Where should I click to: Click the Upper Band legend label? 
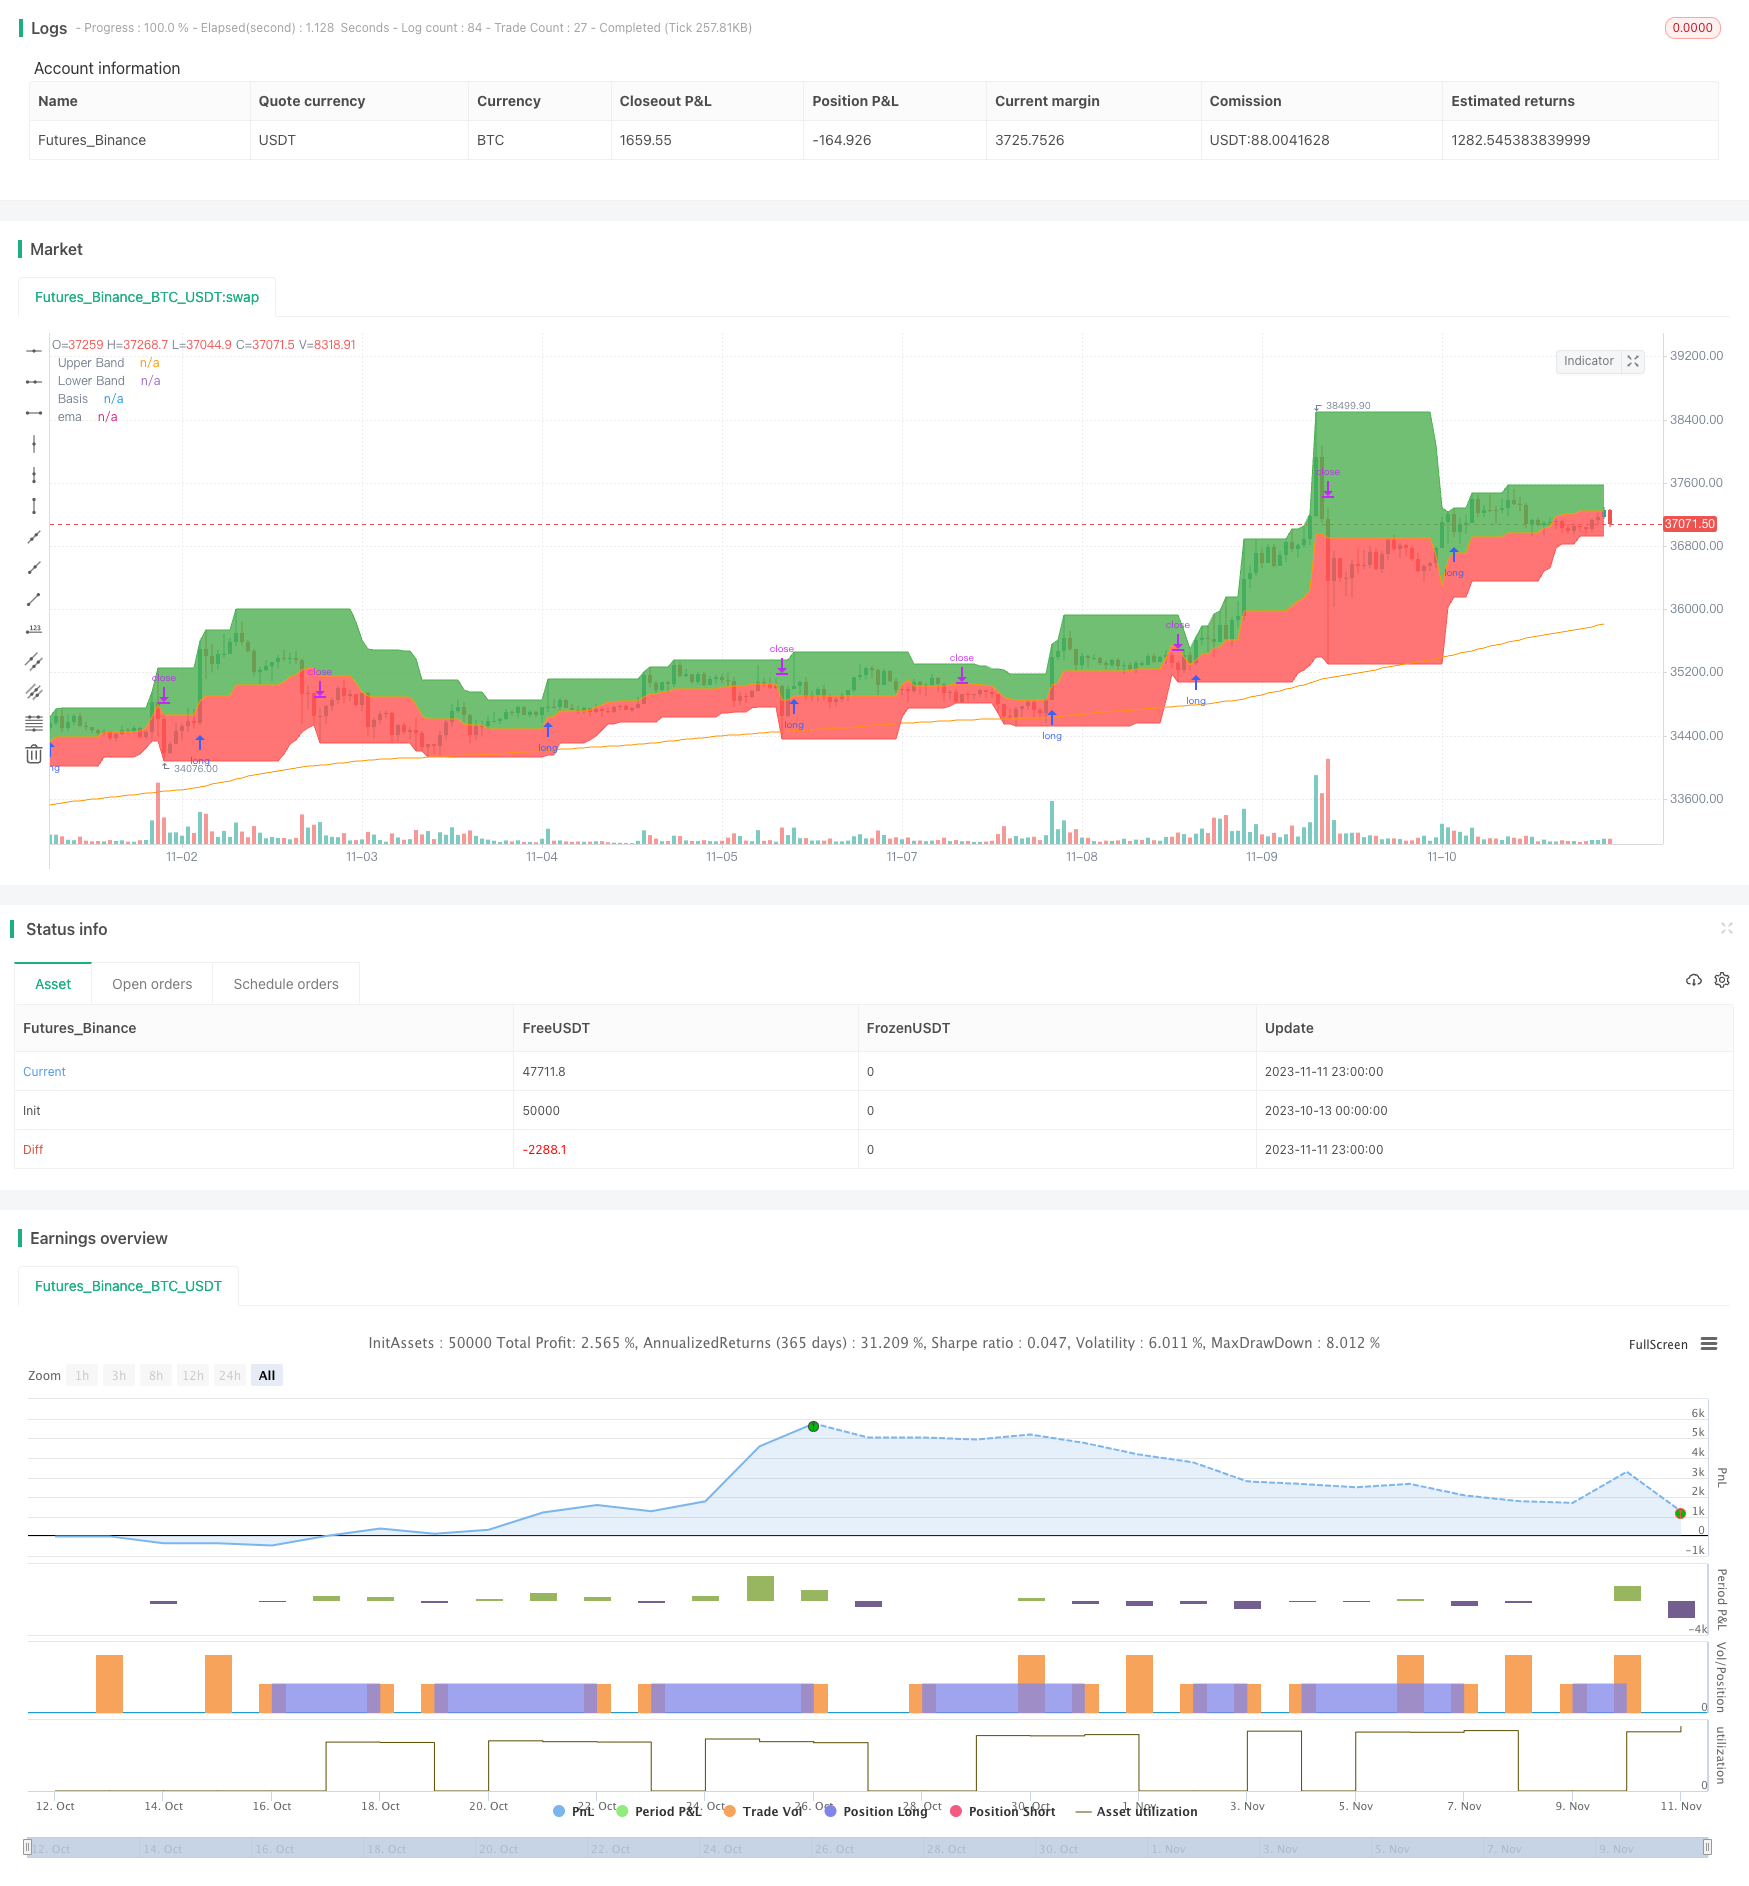[x=91, y=363]
